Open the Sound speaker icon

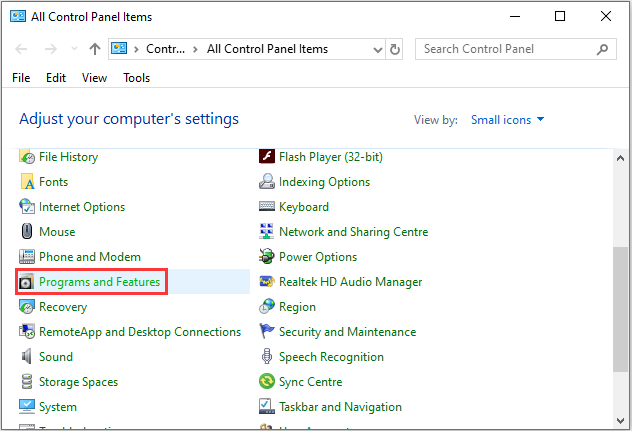click(x=27, y=357)
